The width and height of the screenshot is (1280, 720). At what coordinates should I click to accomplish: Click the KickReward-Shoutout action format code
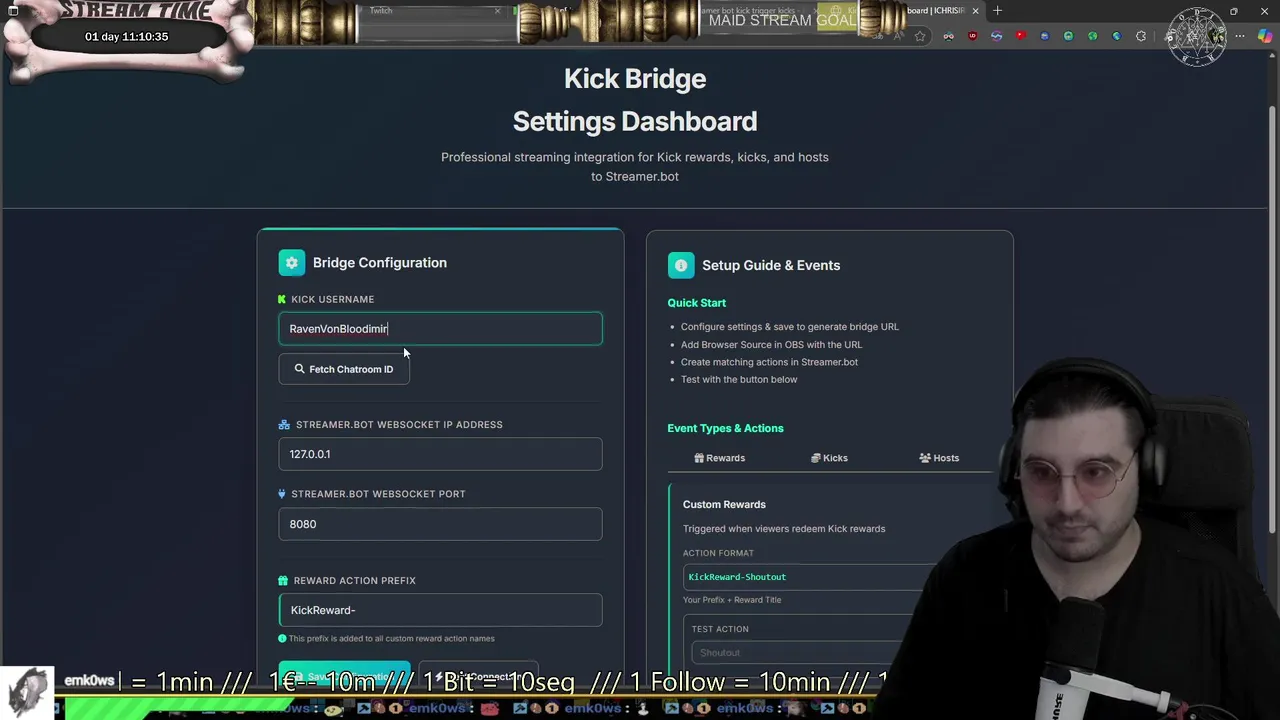[737, 577]
